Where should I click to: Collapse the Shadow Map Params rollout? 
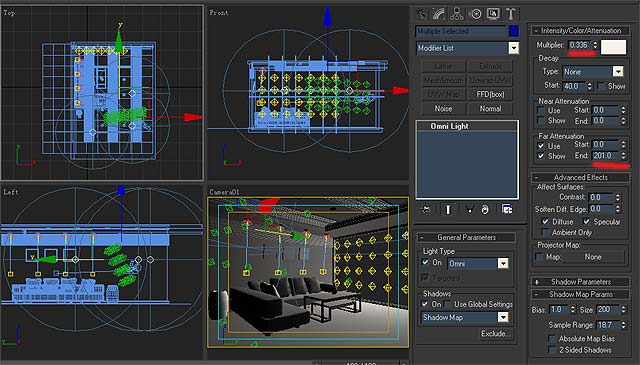[x=580, y=294]
